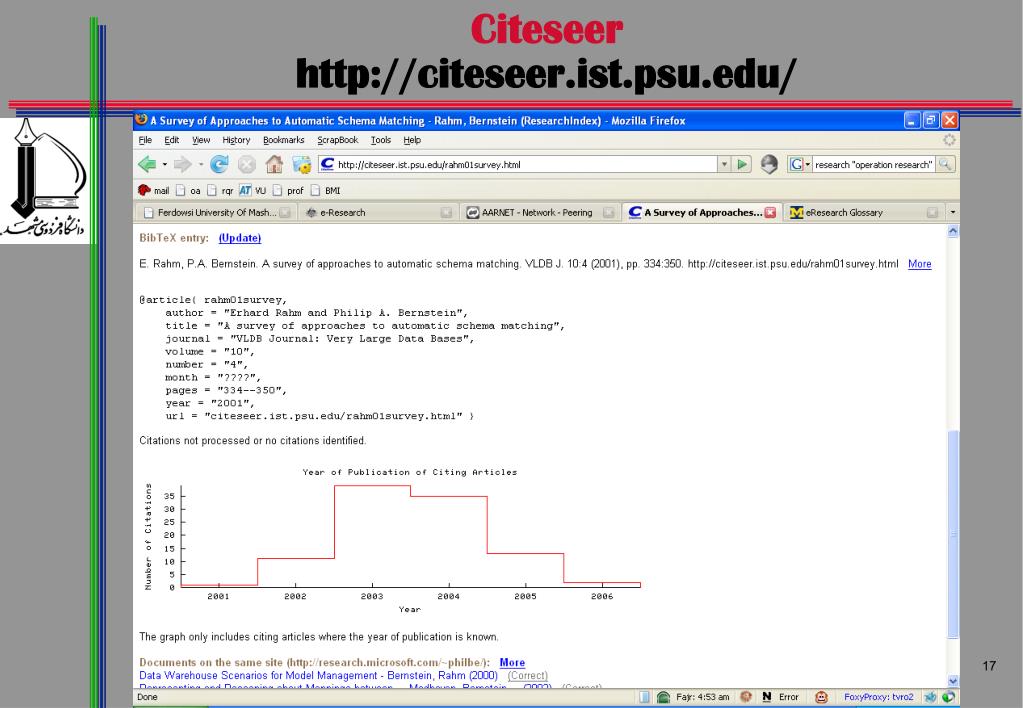Click the N Error status bar icon
Screen dimensions: 1023x708
782,697
